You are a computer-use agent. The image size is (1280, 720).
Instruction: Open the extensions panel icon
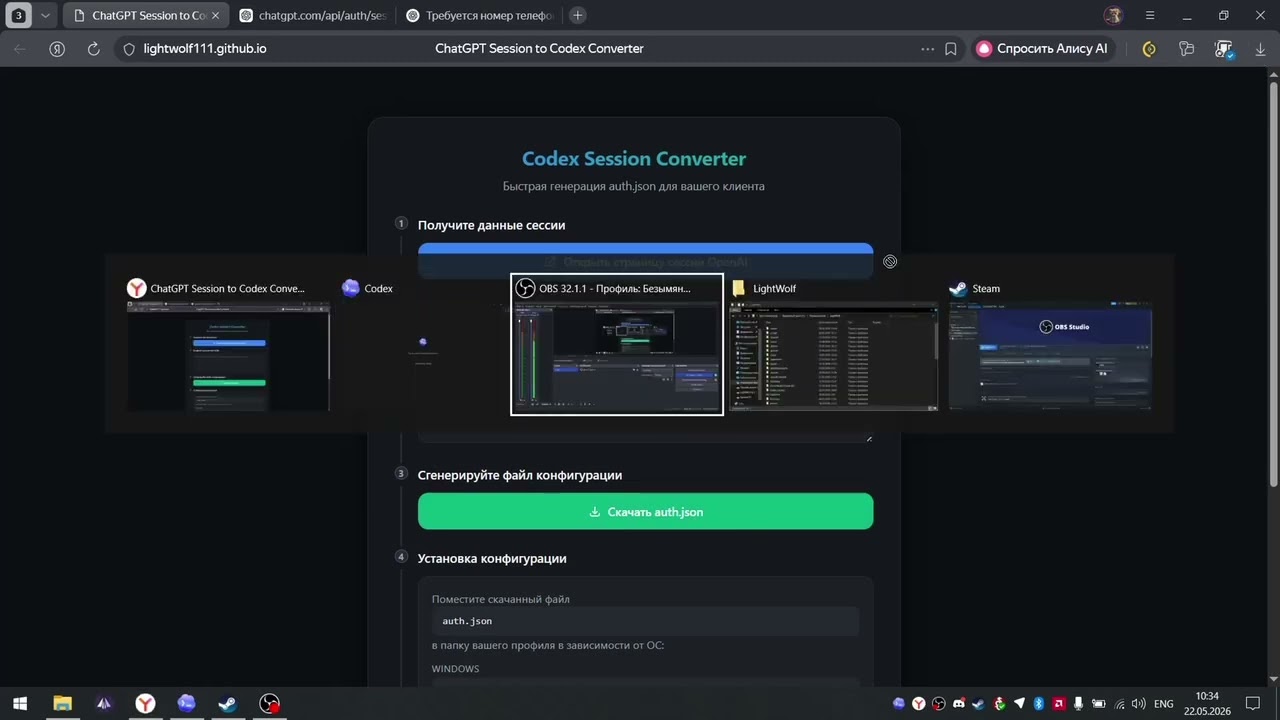tap(1186, 48)
